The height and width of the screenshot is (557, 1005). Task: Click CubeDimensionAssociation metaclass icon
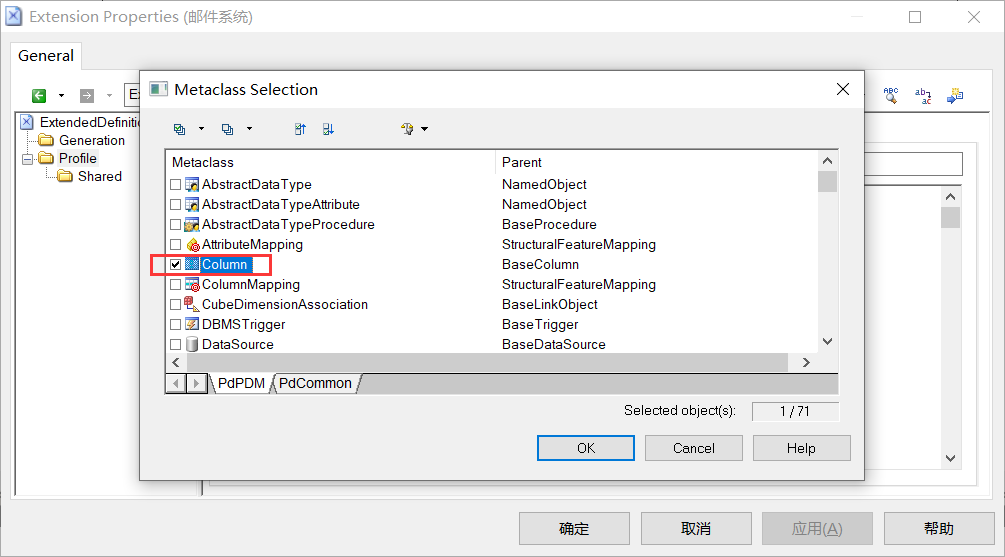click(x=192, y=304)
